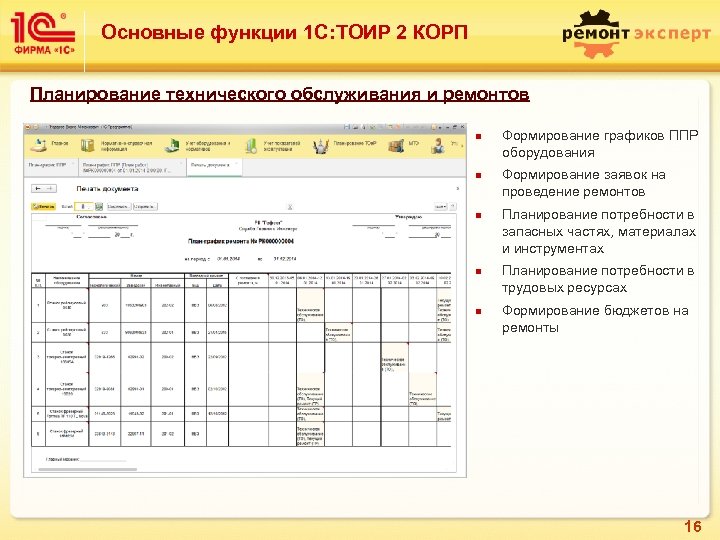This screenshot has height=540, width=720.
Task: Click the 1C application logo in title bar
Action: 28,127
